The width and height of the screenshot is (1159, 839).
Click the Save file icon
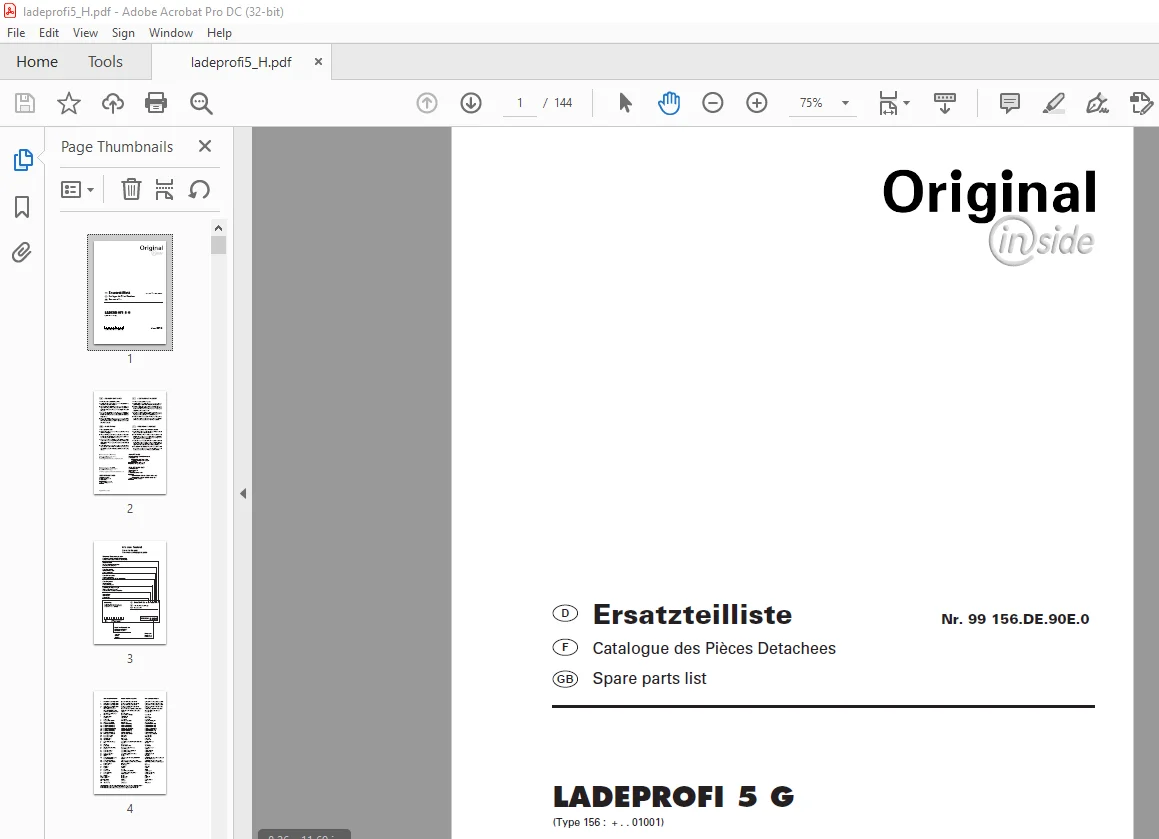(x=25, y=103)
